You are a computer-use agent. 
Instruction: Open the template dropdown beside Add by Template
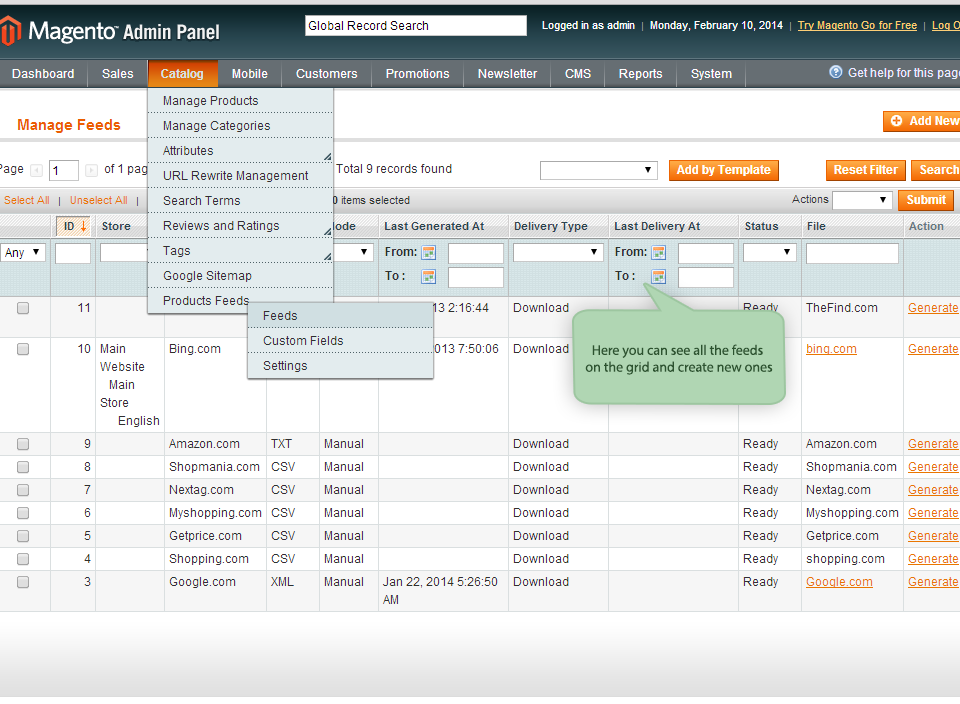pyautogui.click(x=598, y=170)
